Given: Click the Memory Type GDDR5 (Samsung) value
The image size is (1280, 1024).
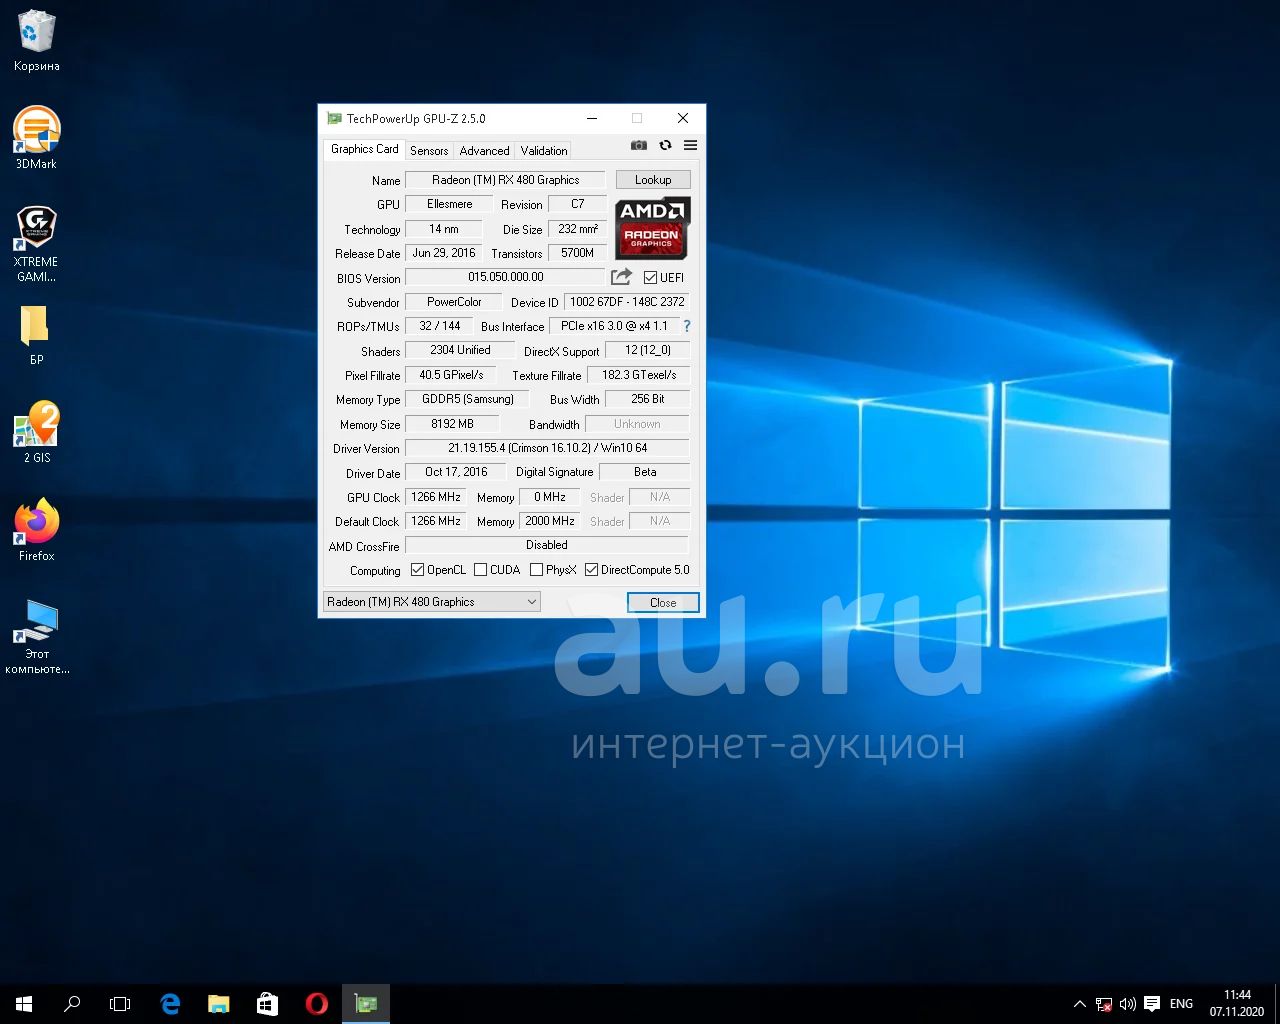Looking at the screenshot, I should (467, 399).
